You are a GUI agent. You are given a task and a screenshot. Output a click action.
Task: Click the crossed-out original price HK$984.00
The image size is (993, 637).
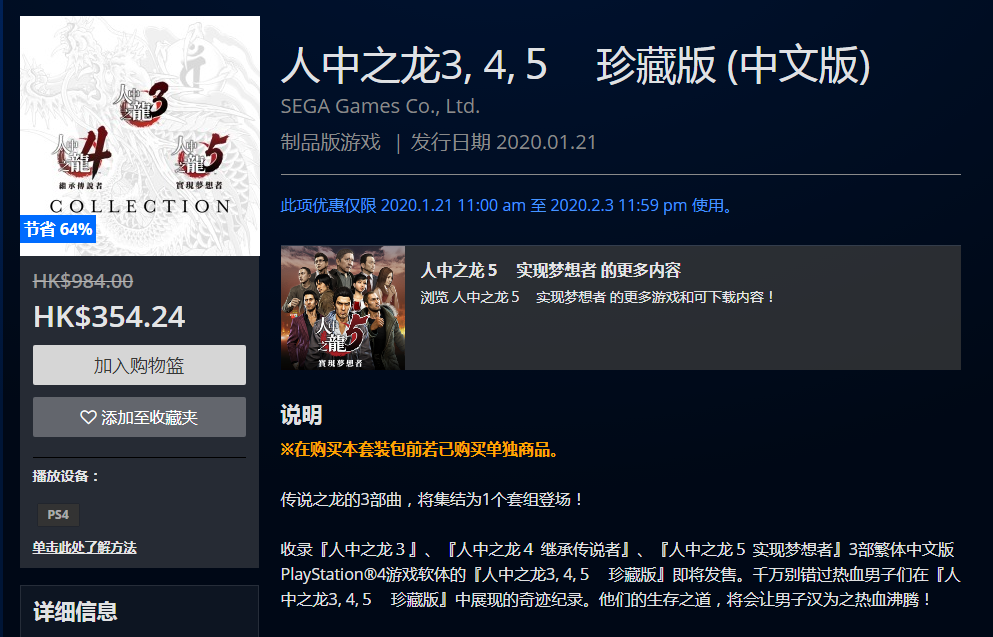tap(83, 282)
